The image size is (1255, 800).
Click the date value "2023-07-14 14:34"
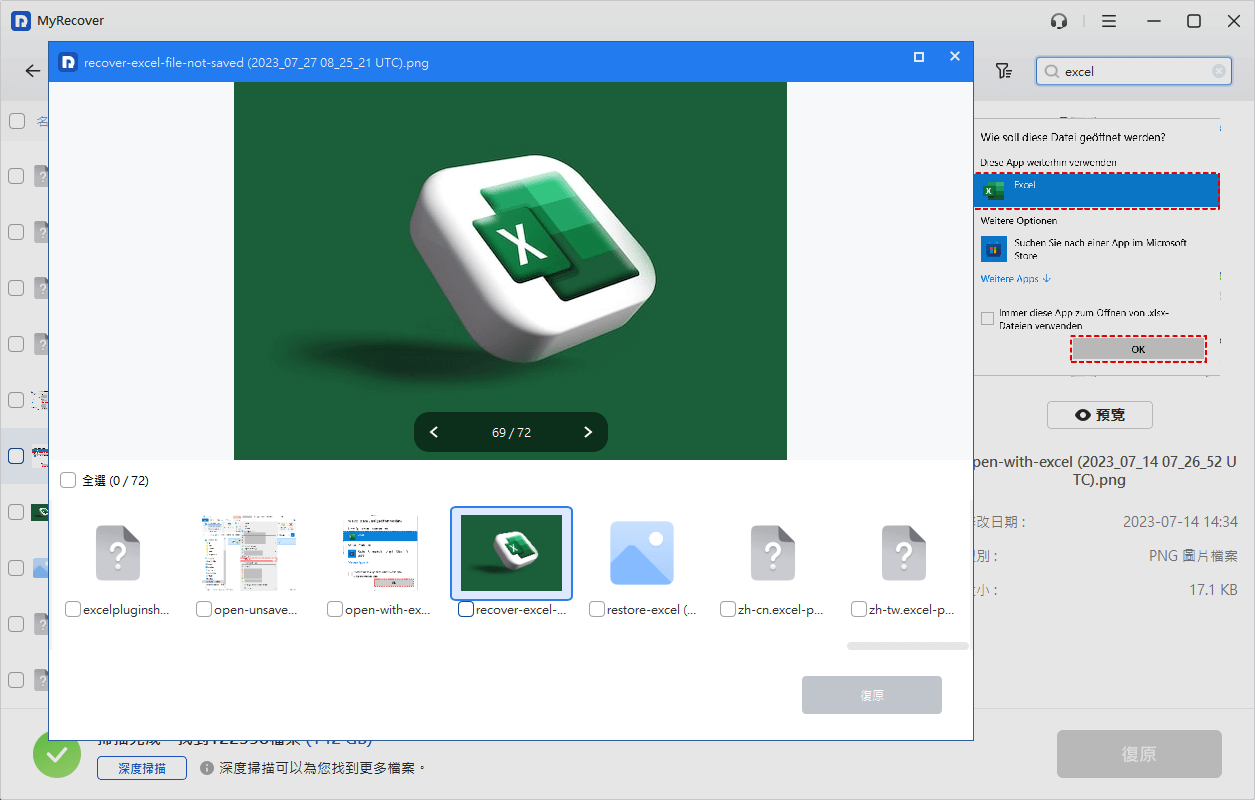(1180, 522)
